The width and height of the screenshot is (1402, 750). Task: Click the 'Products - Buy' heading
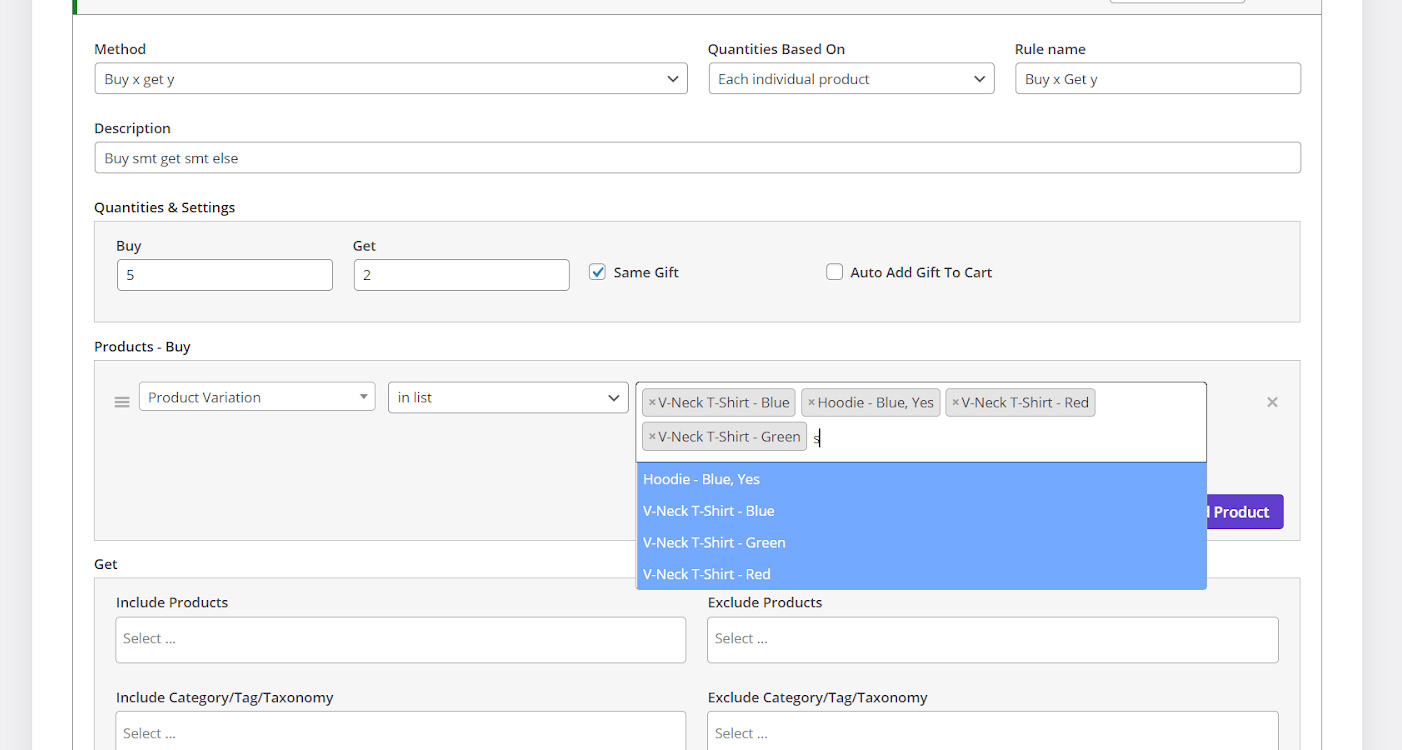(142, 347)
